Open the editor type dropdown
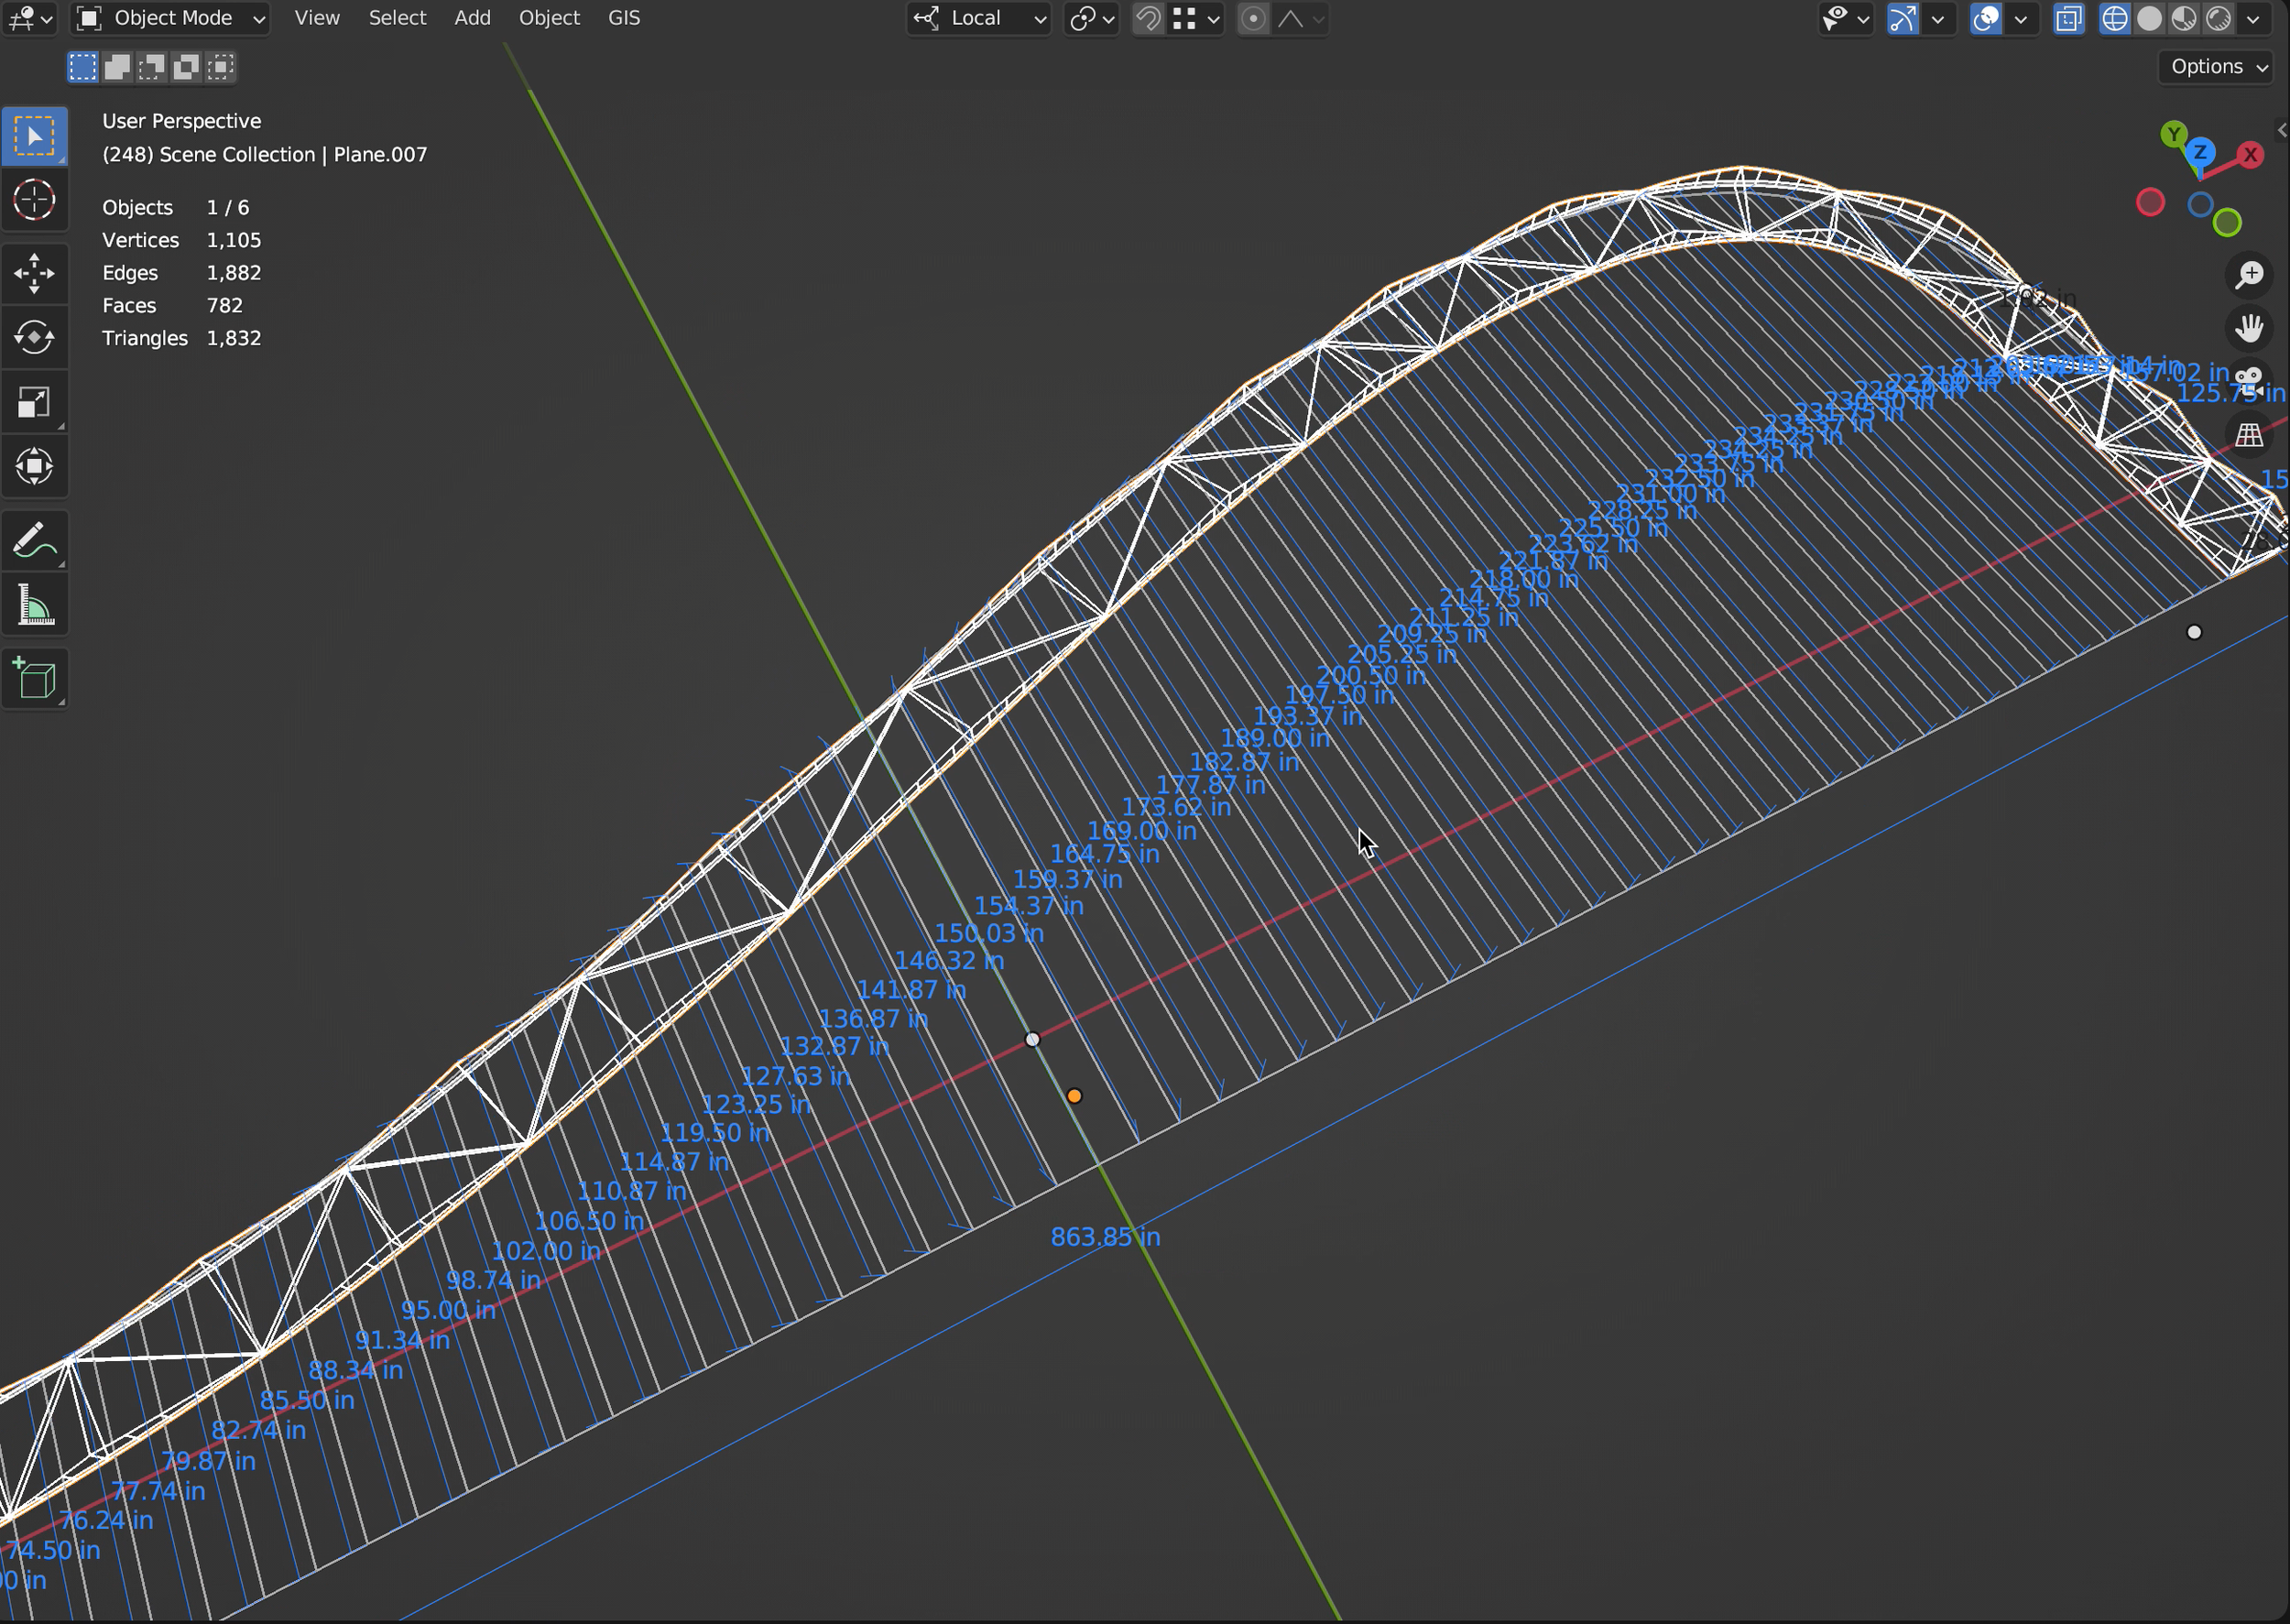Screen dimensions: 2290x1624 (30, 18)
